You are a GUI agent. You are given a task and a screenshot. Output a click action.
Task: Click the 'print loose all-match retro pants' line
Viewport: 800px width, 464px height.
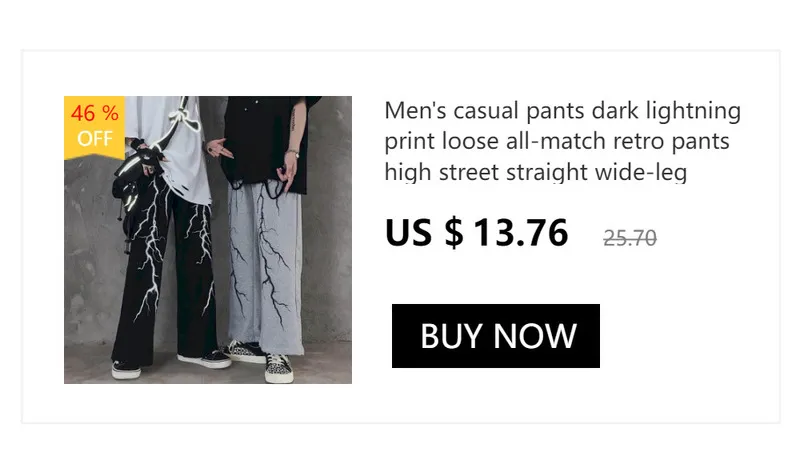click(x=557, y=141)
